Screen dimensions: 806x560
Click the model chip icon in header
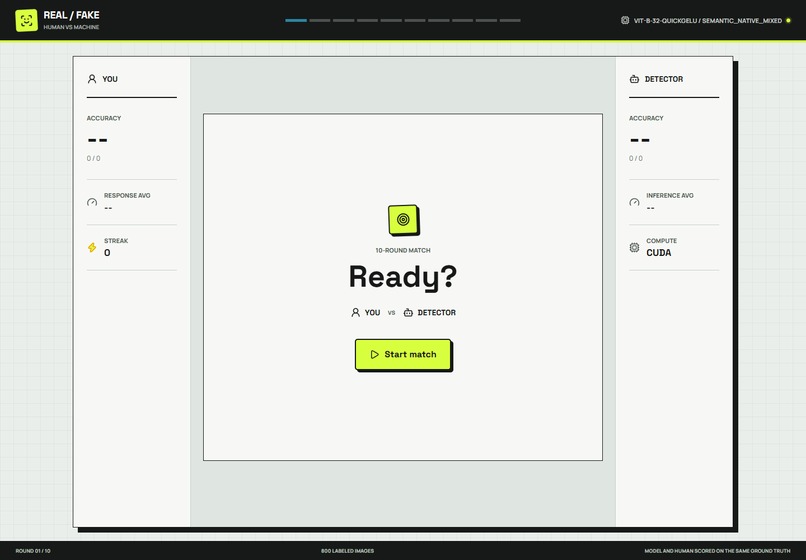pyautogui.click(x=625, y=21)
